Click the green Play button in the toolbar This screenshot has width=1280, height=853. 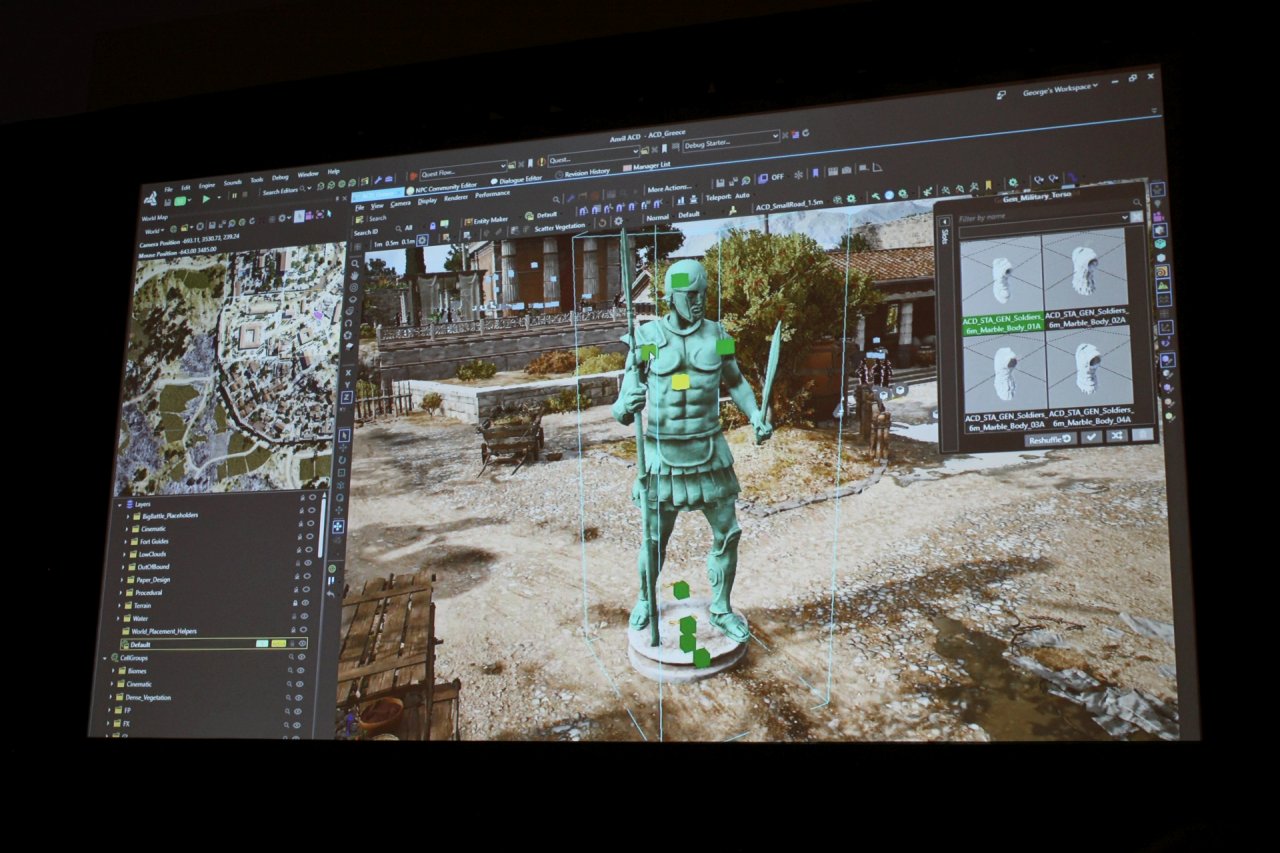click(206, 199)
